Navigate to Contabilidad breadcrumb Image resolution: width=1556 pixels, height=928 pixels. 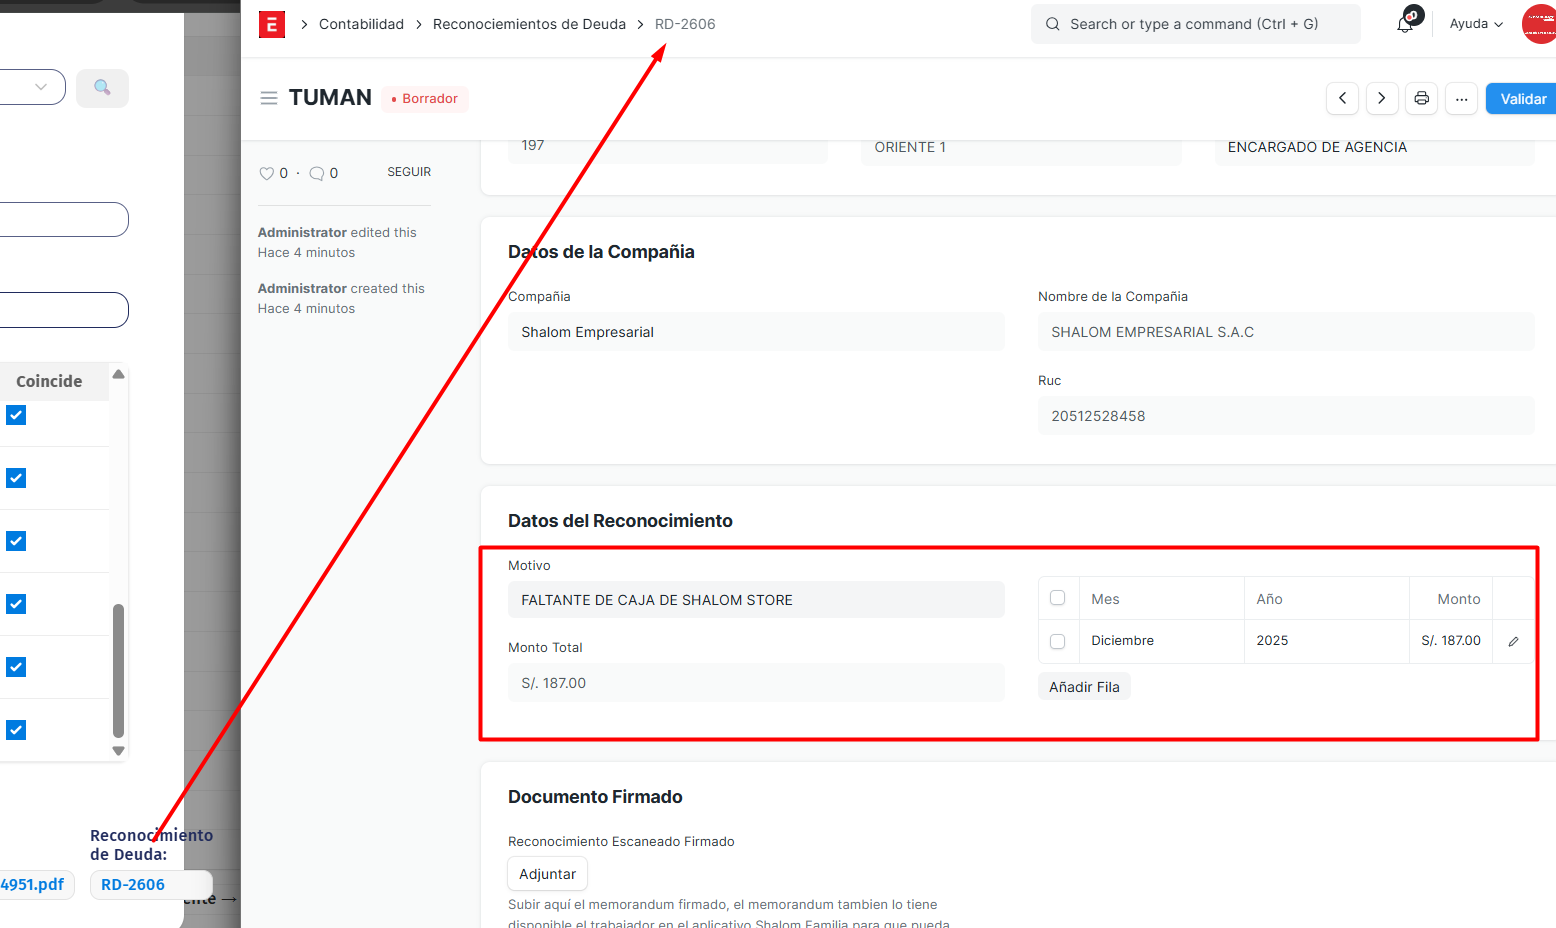click(361, 24)
